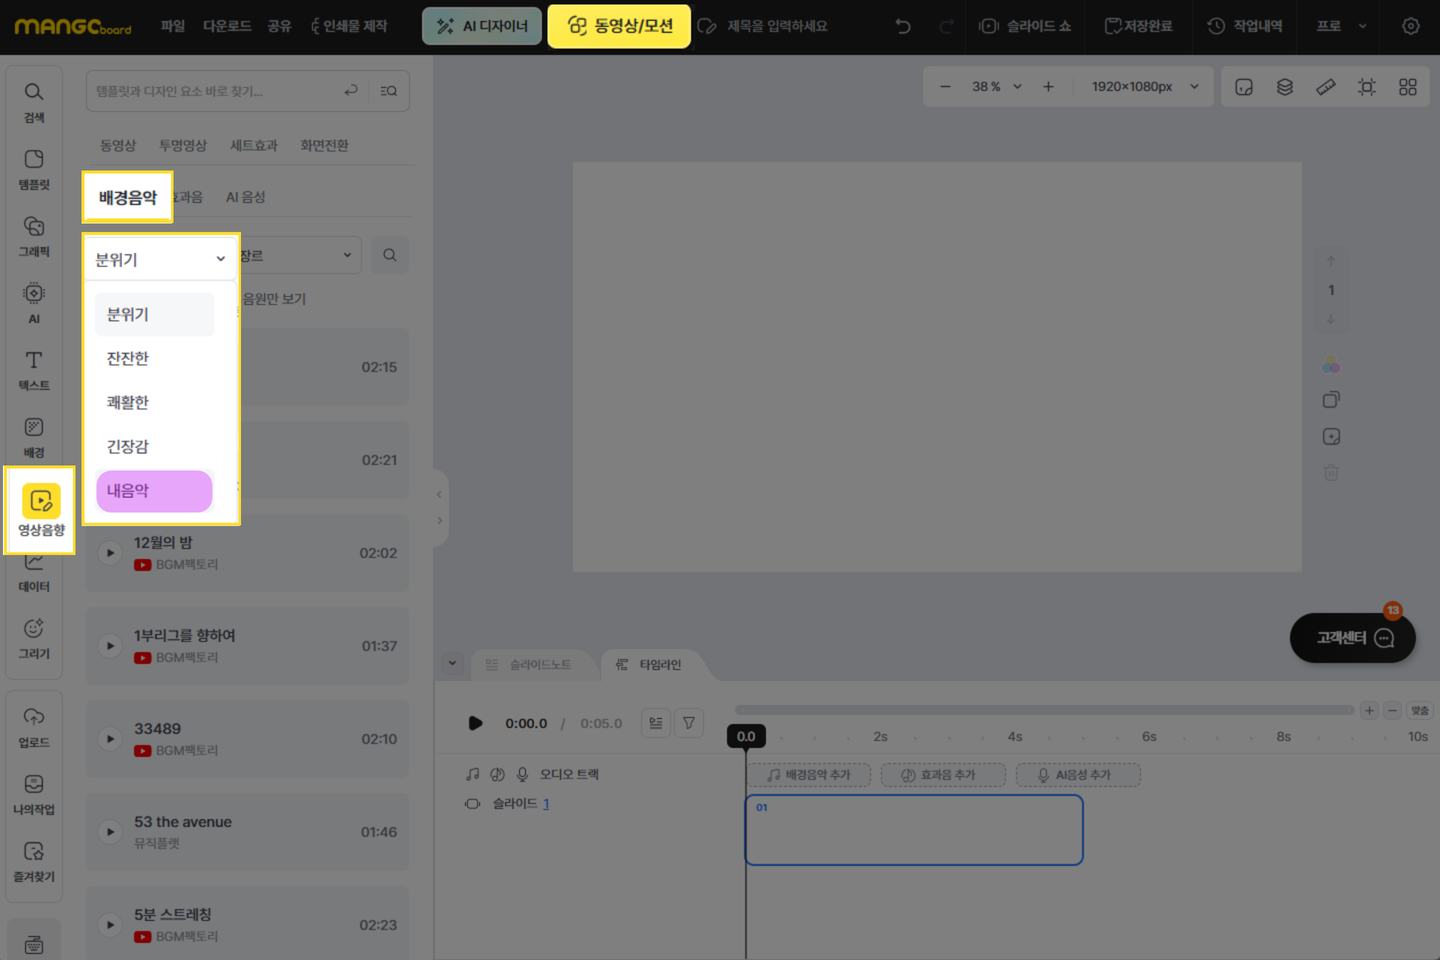Play the timeline preview
Viewport: 1440px width, 960px height.
pyautogui.click(x=475, y=723)
